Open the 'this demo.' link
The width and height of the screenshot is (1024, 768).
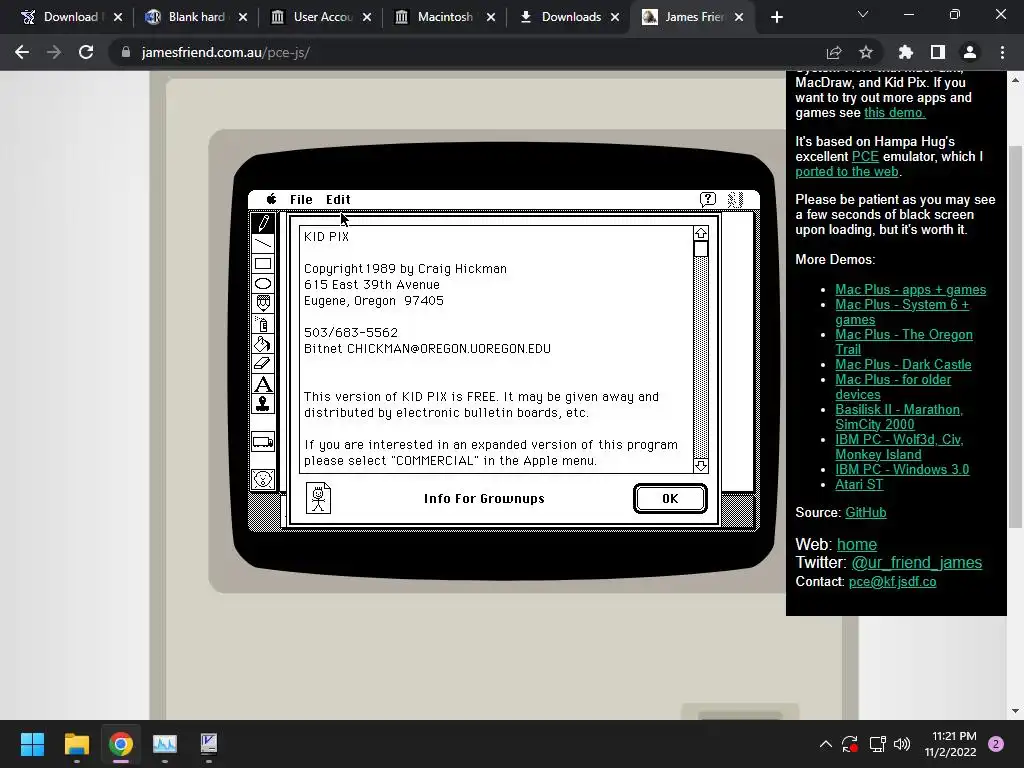pyautogui.click(x=895, y=112)
